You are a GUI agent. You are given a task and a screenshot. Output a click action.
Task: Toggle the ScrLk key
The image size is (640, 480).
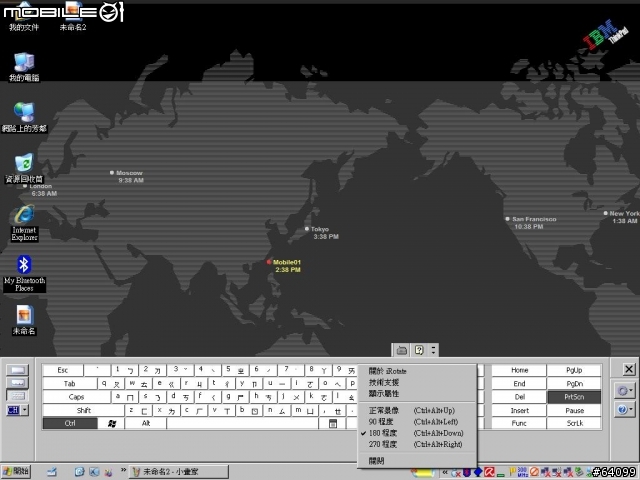click(x=574, y=423)
